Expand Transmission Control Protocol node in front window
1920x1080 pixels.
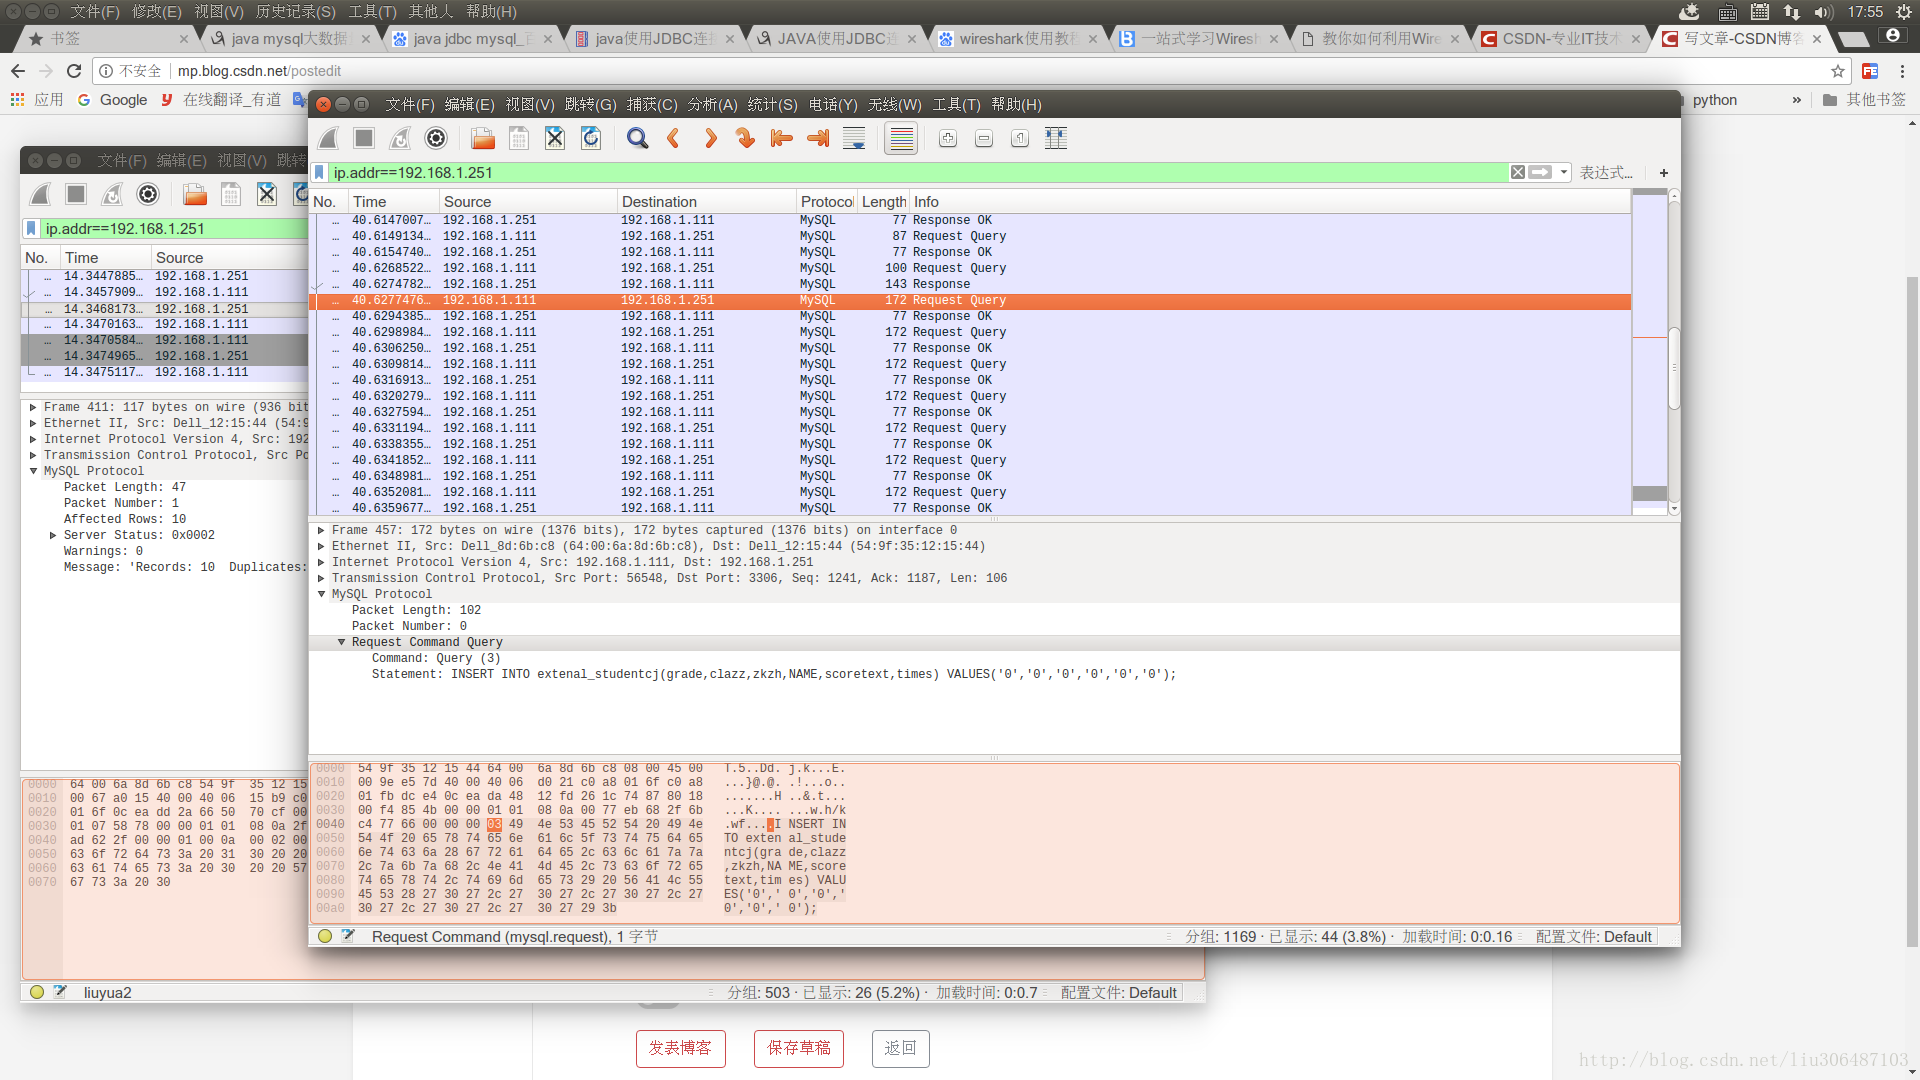pyautogui.click(x=321, y=579)
